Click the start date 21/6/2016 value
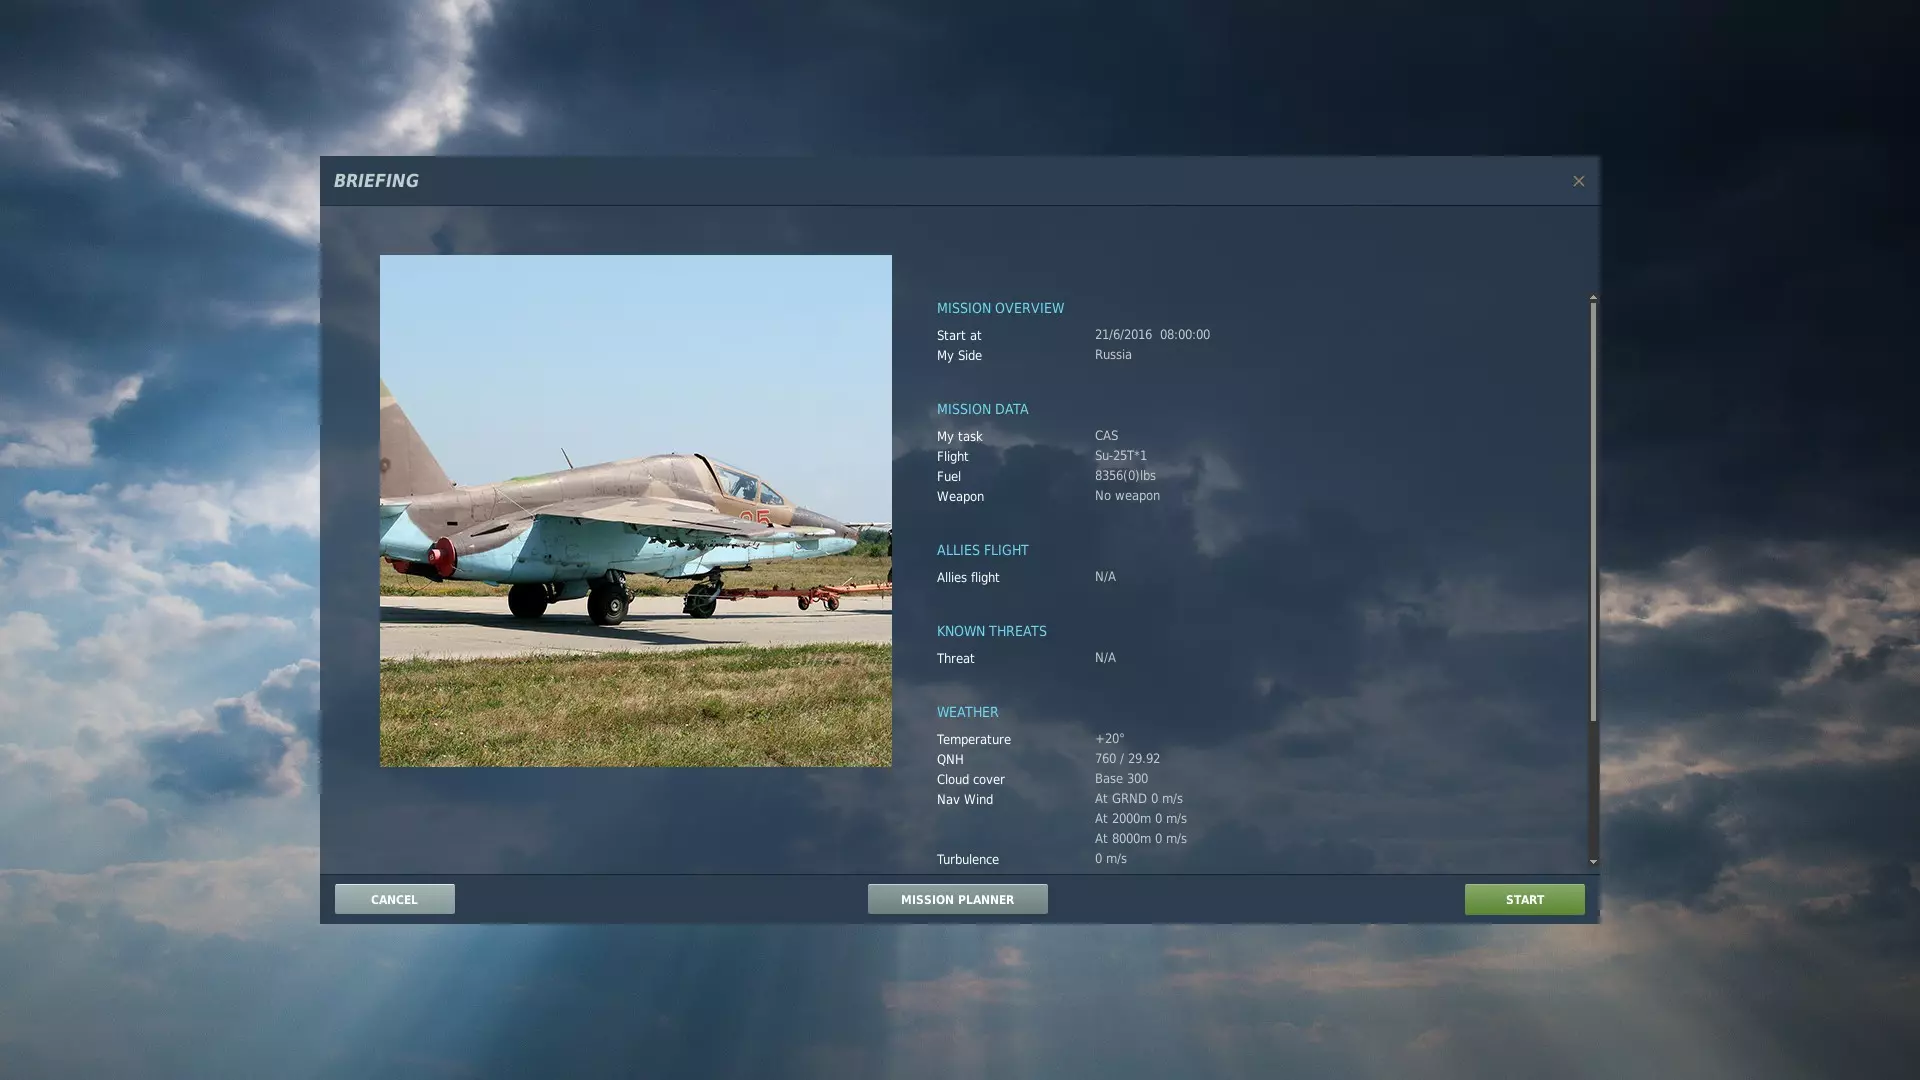This screenshot has height=1080, width=1920. point(1123,335)
